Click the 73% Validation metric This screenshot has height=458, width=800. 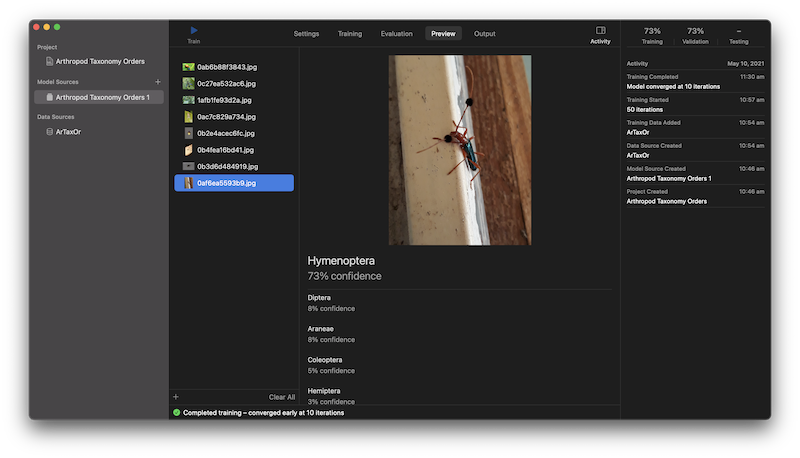pyautogui.click(x=695, y=35)
